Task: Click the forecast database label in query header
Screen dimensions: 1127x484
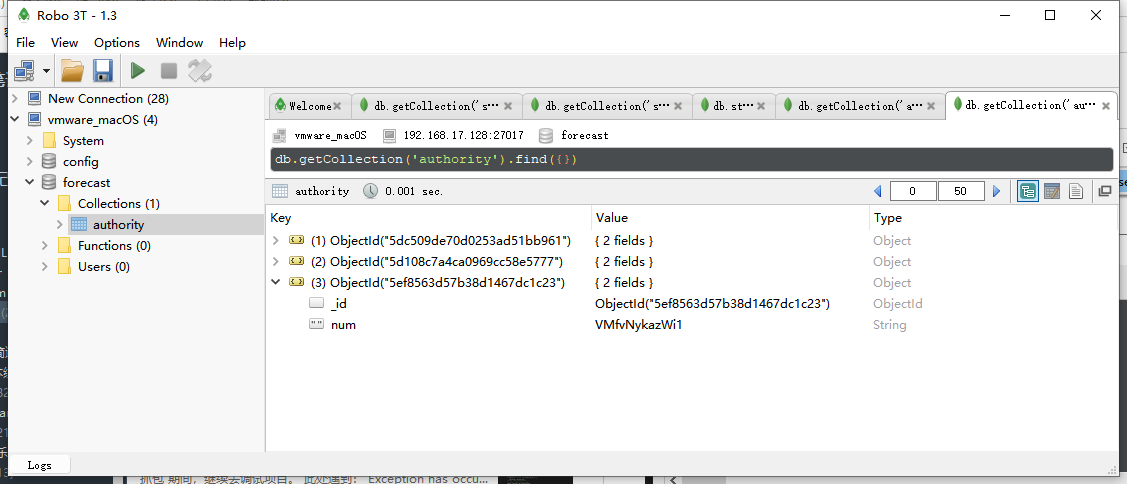Action: pos(585,135)
